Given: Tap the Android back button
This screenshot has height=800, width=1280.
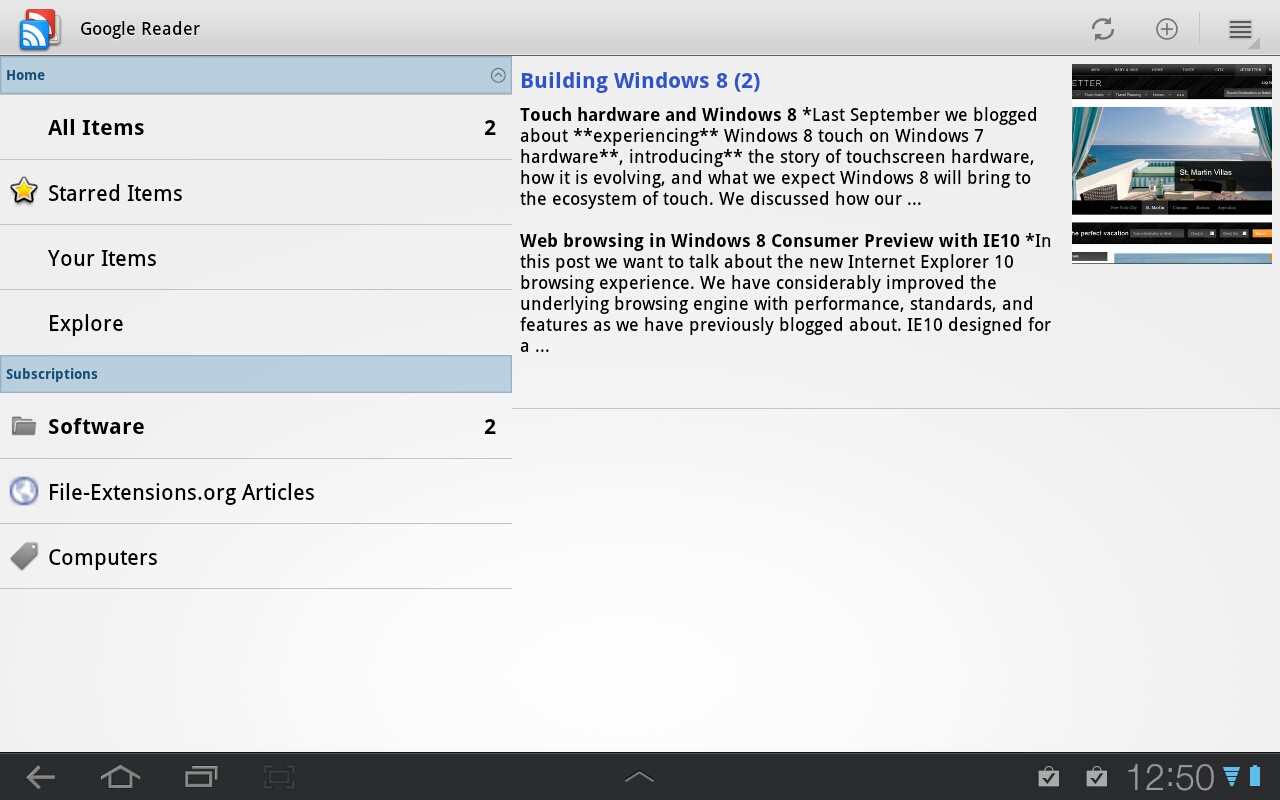Looking at the screenshot, I should coord(40,777).
